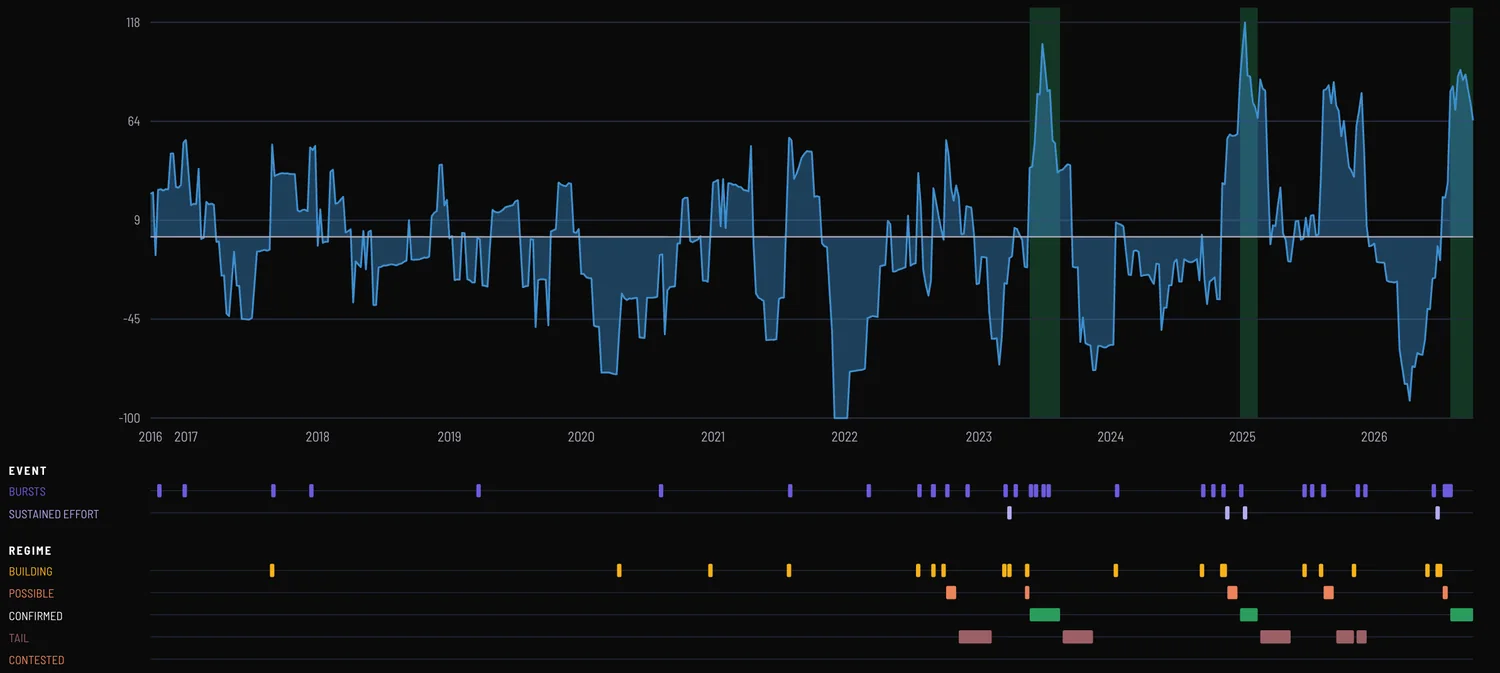Screen dimensions: 1500x673
Task: Click the Building marker in mid-2017
Action: pyautogui.click(x=272, y=571)
